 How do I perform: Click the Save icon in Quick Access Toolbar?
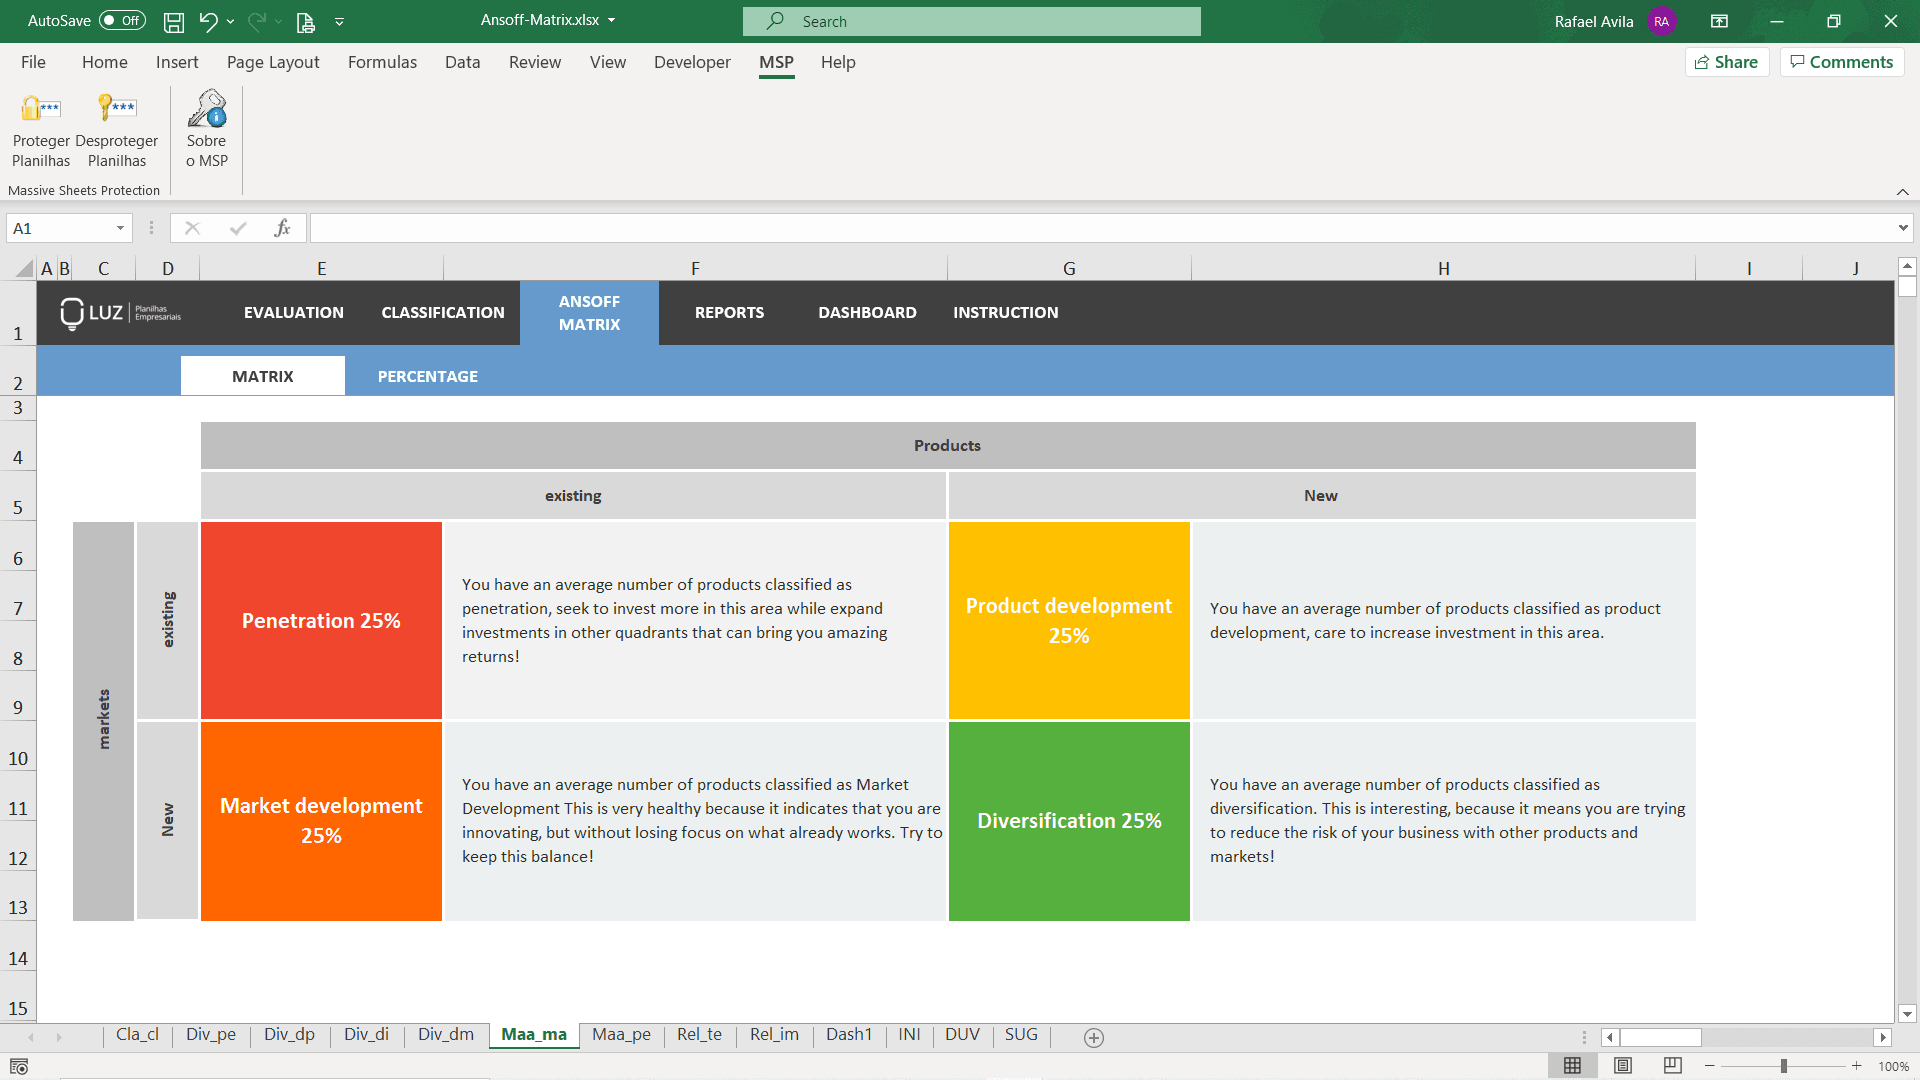[173, 21]
